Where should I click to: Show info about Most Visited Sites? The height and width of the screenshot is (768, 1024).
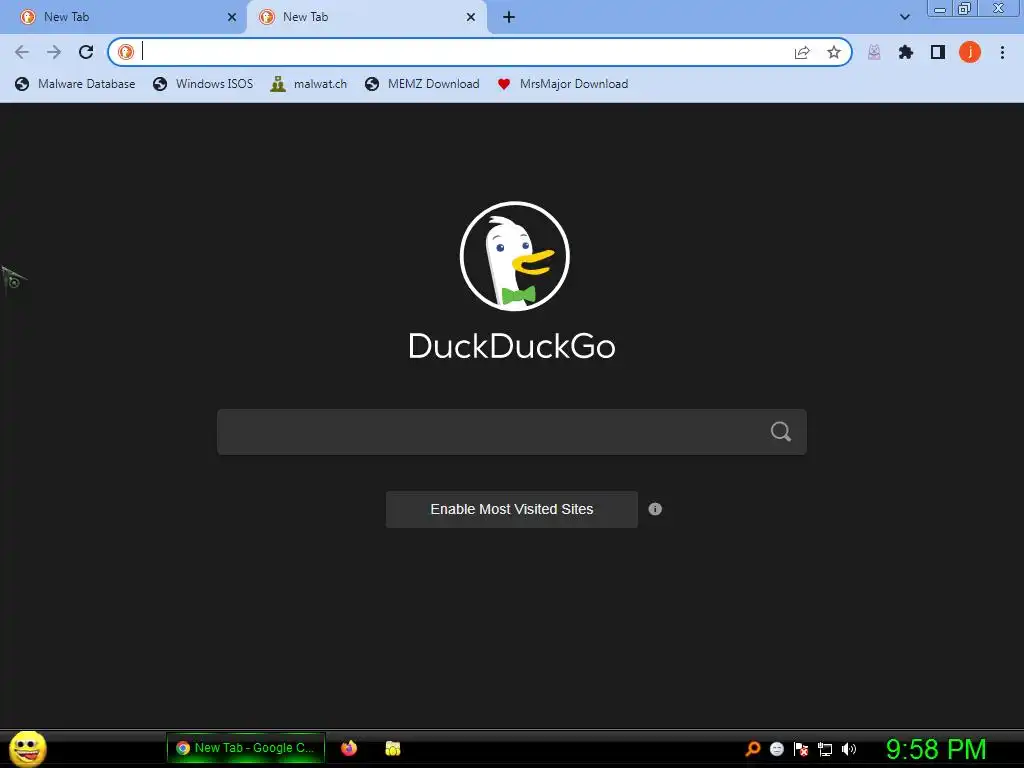[x=655, y=509]
